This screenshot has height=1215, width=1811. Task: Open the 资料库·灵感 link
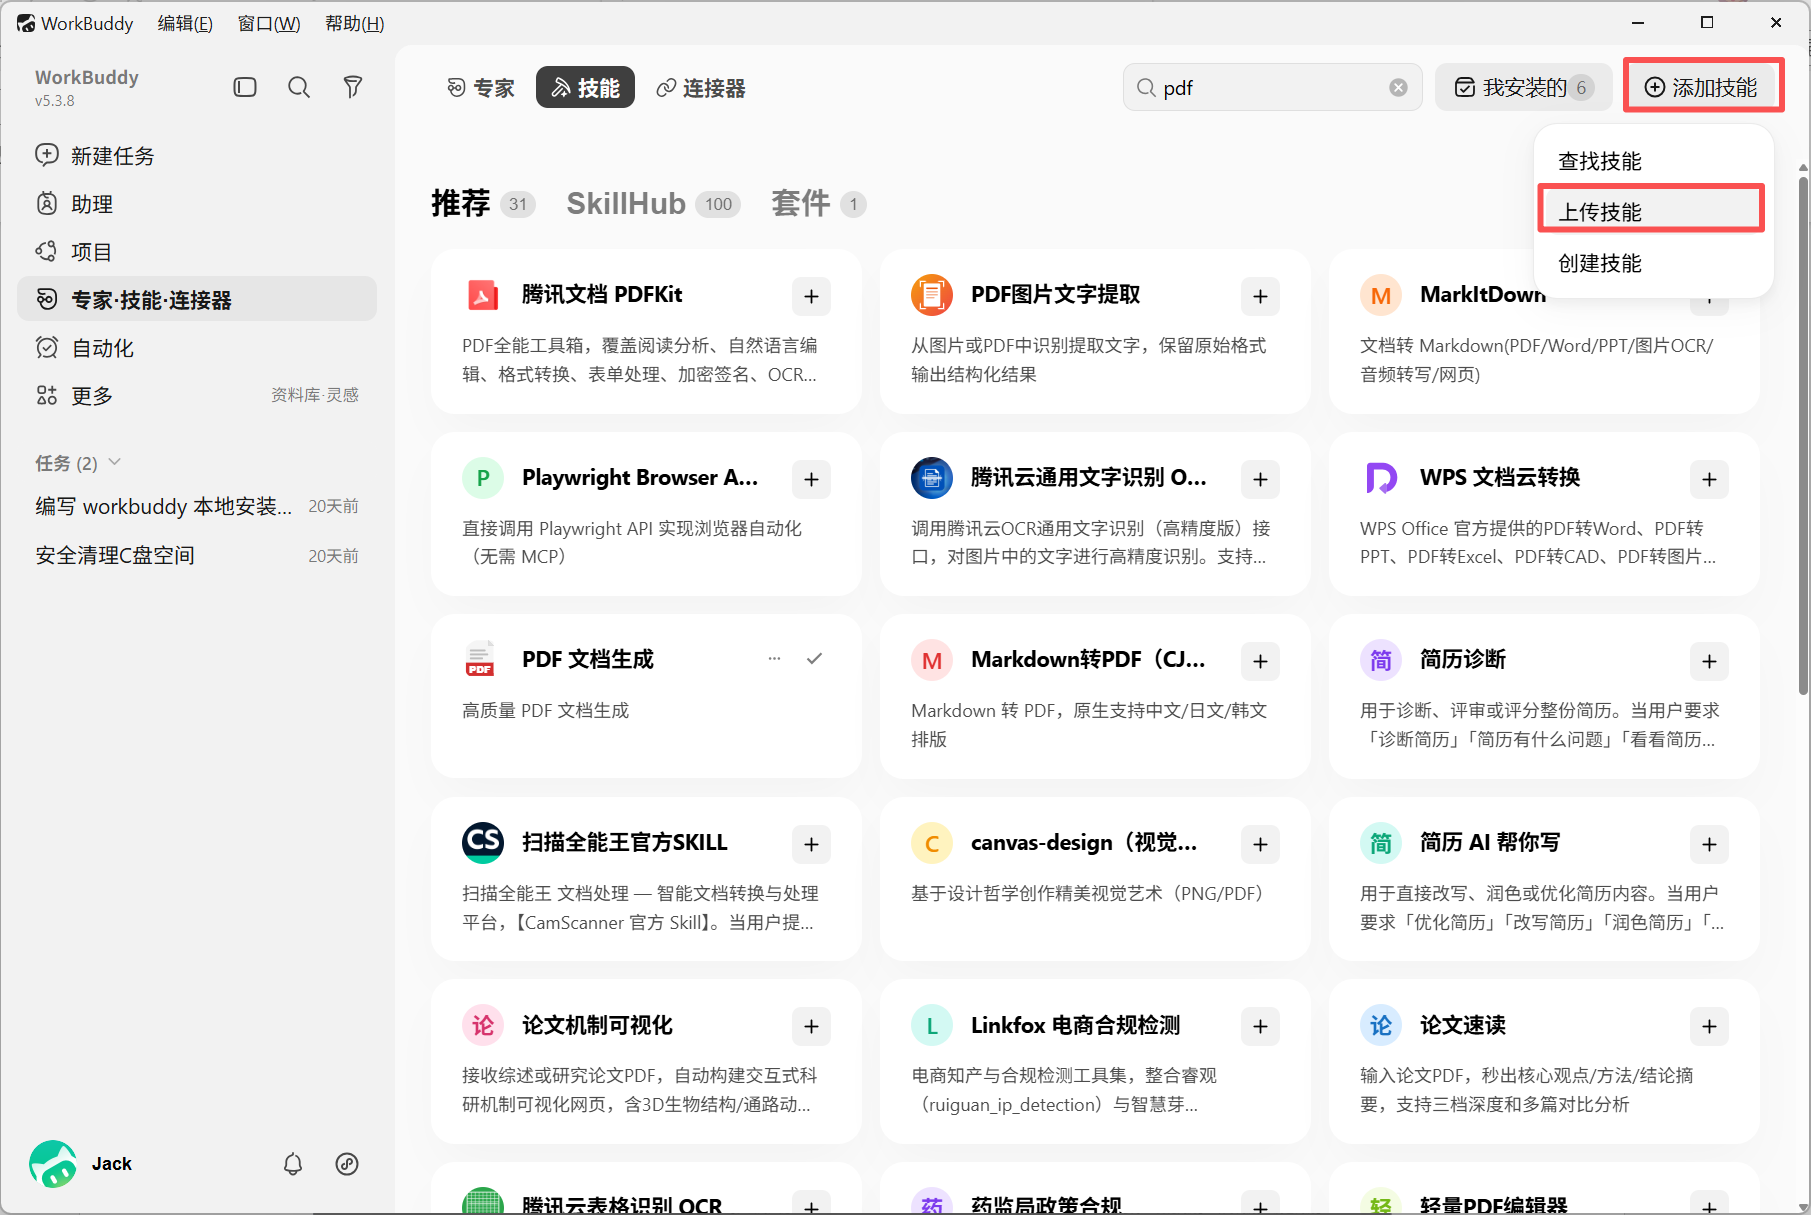click(x=314, y=395)
